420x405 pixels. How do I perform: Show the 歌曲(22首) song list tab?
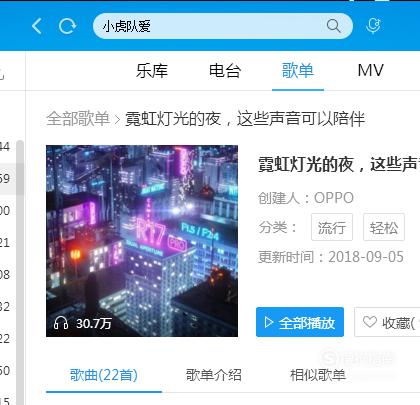coord(104,375)
